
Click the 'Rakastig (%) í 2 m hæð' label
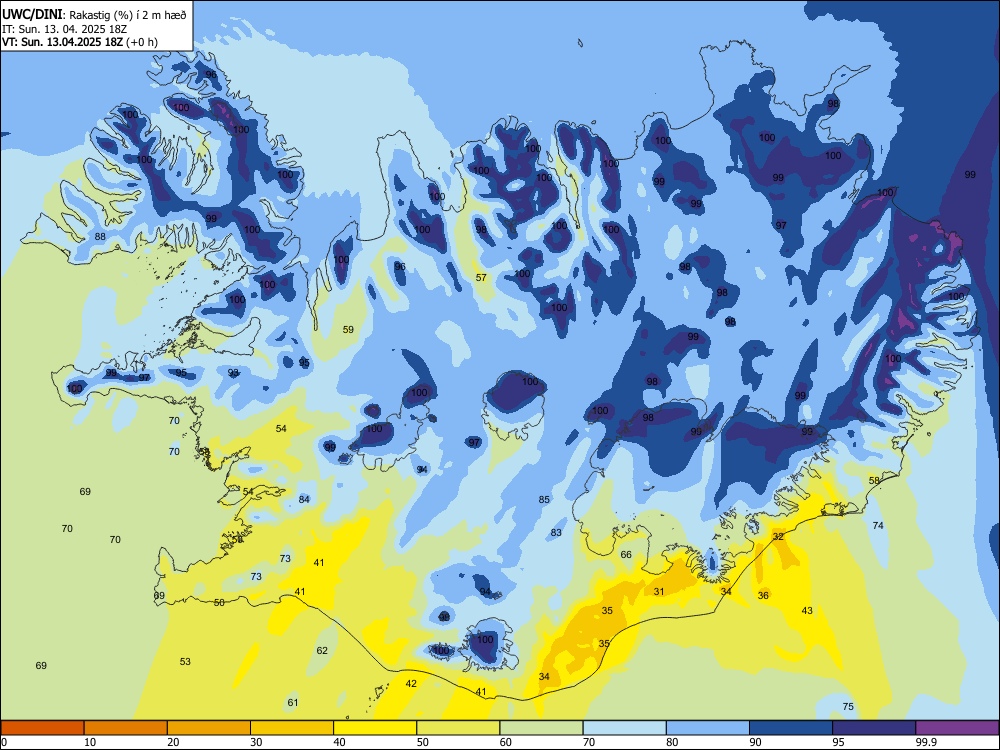pyautogui.click(x=128, y=15)
